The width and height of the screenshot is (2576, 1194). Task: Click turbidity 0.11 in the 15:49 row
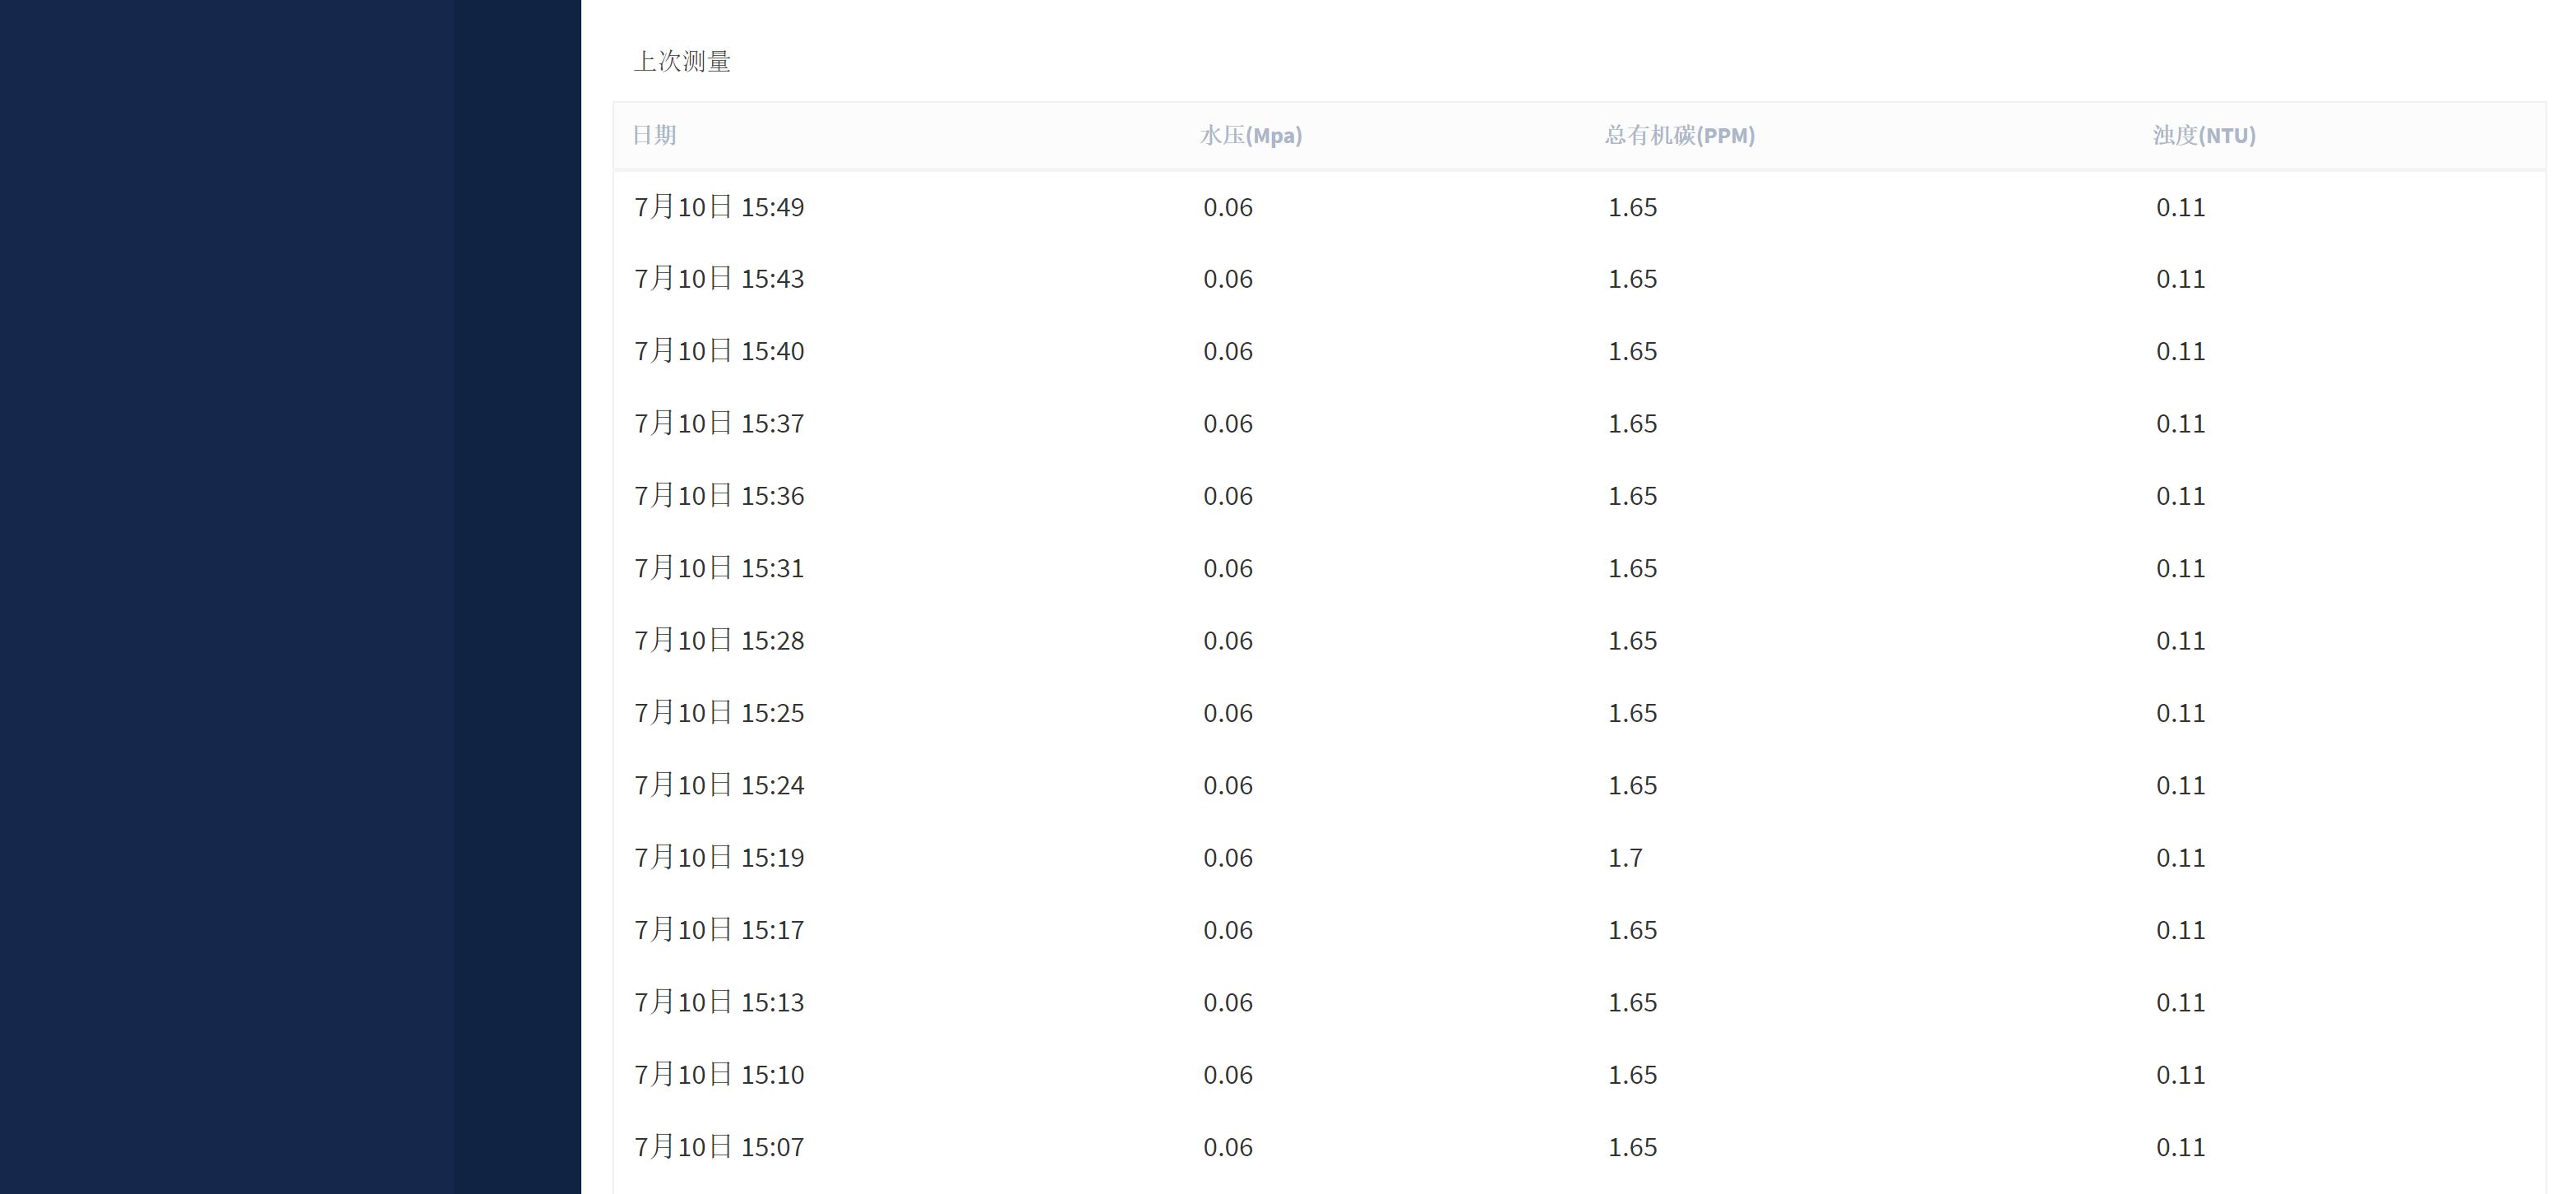tap(2180, 208)
